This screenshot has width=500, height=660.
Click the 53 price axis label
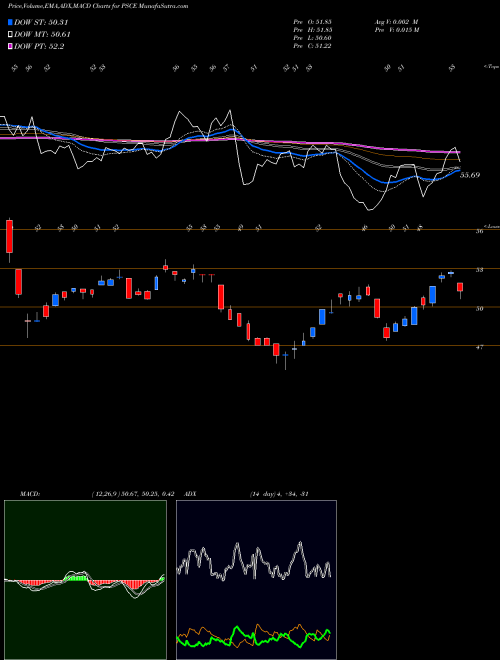(479, 270)
